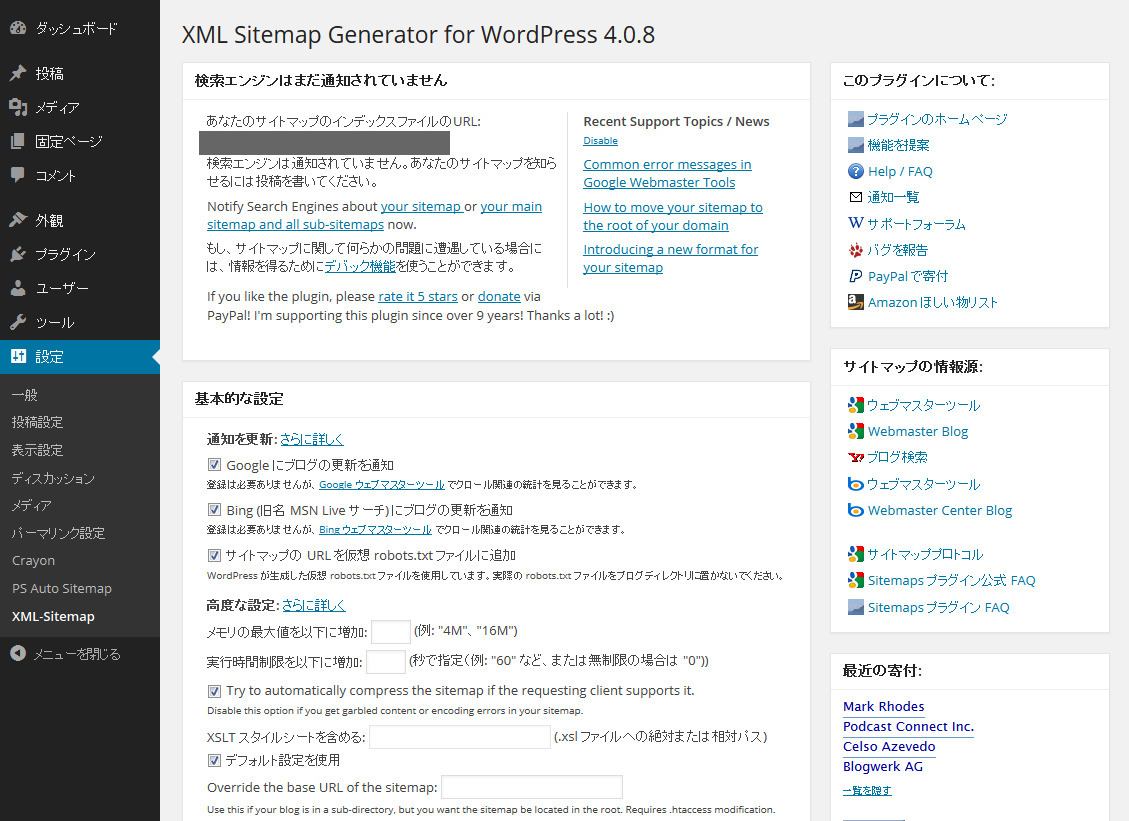Click the plug icon next to プラグイン
This screenshot has width=1129, height=821.
(18, 254)
